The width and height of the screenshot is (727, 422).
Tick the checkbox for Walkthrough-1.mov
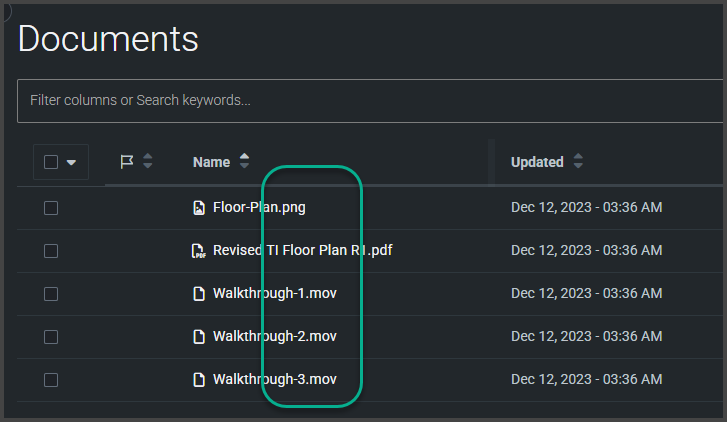[51, 294]
